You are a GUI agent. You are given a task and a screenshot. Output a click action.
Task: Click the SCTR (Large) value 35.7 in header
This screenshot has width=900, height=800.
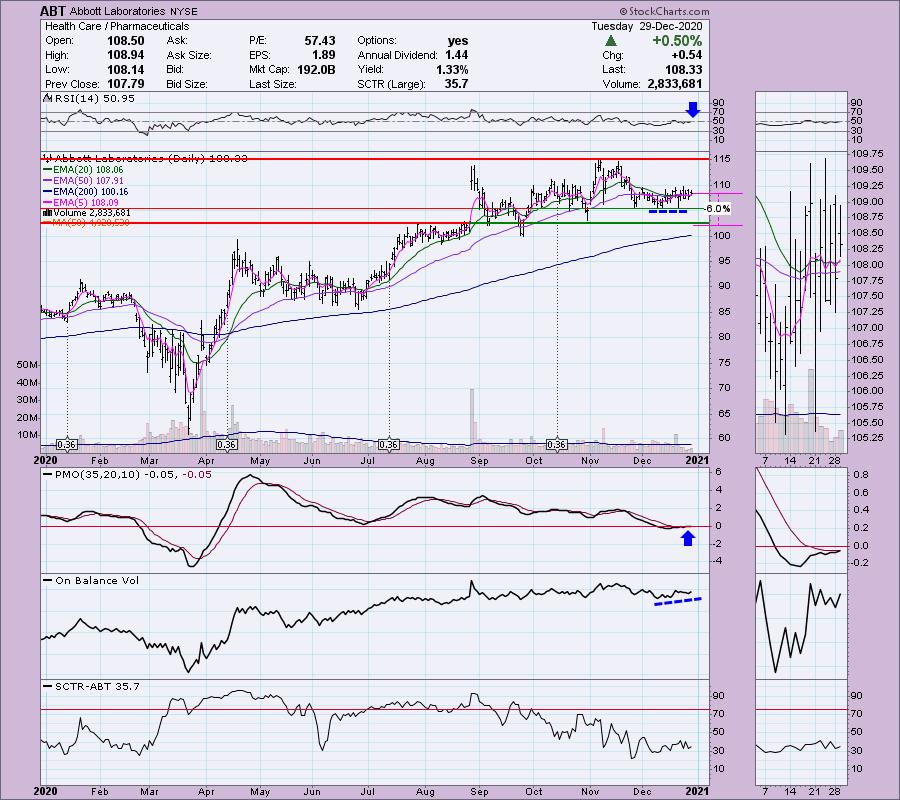pos(456,84)
